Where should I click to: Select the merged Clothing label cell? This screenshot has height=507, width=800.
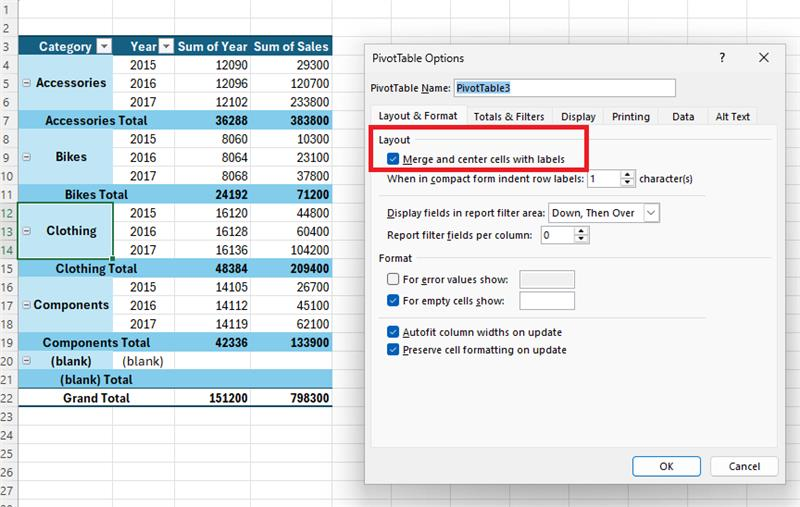[66, 231]
